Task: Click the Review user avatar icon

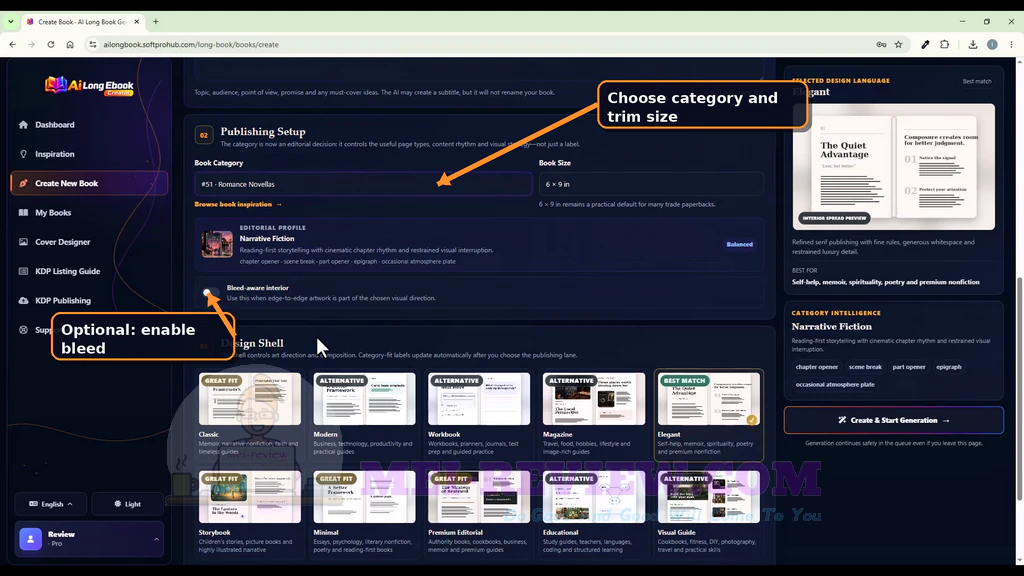Action: [30, 539]
